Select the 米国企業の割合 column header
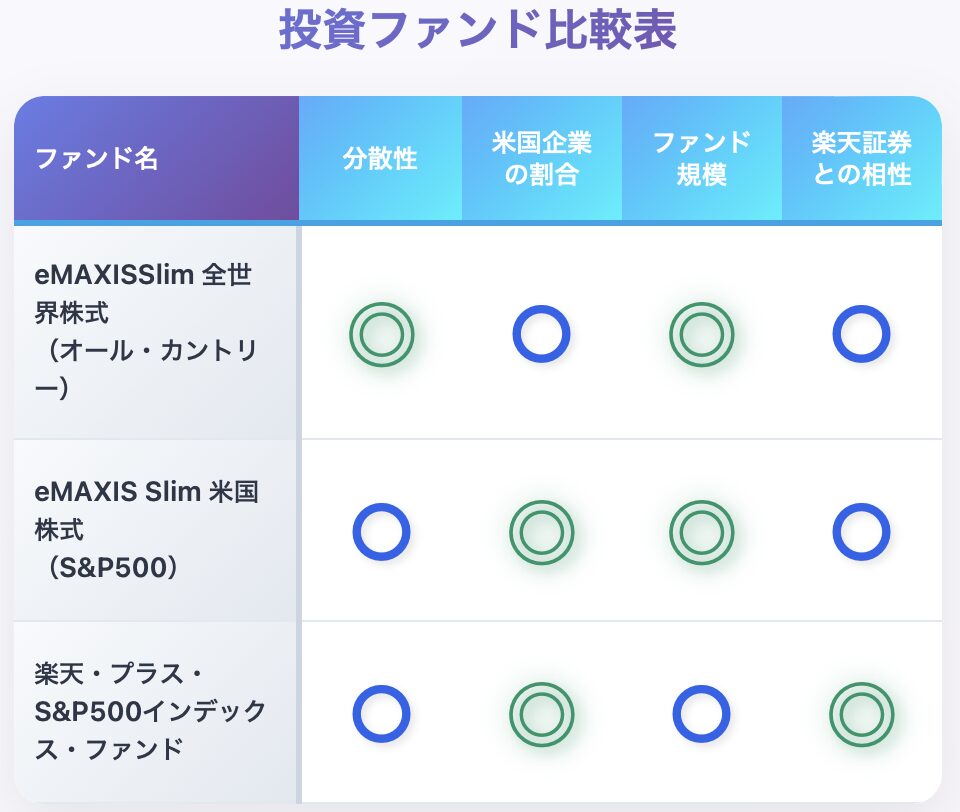The image size is (960, 812). [542, 159]
